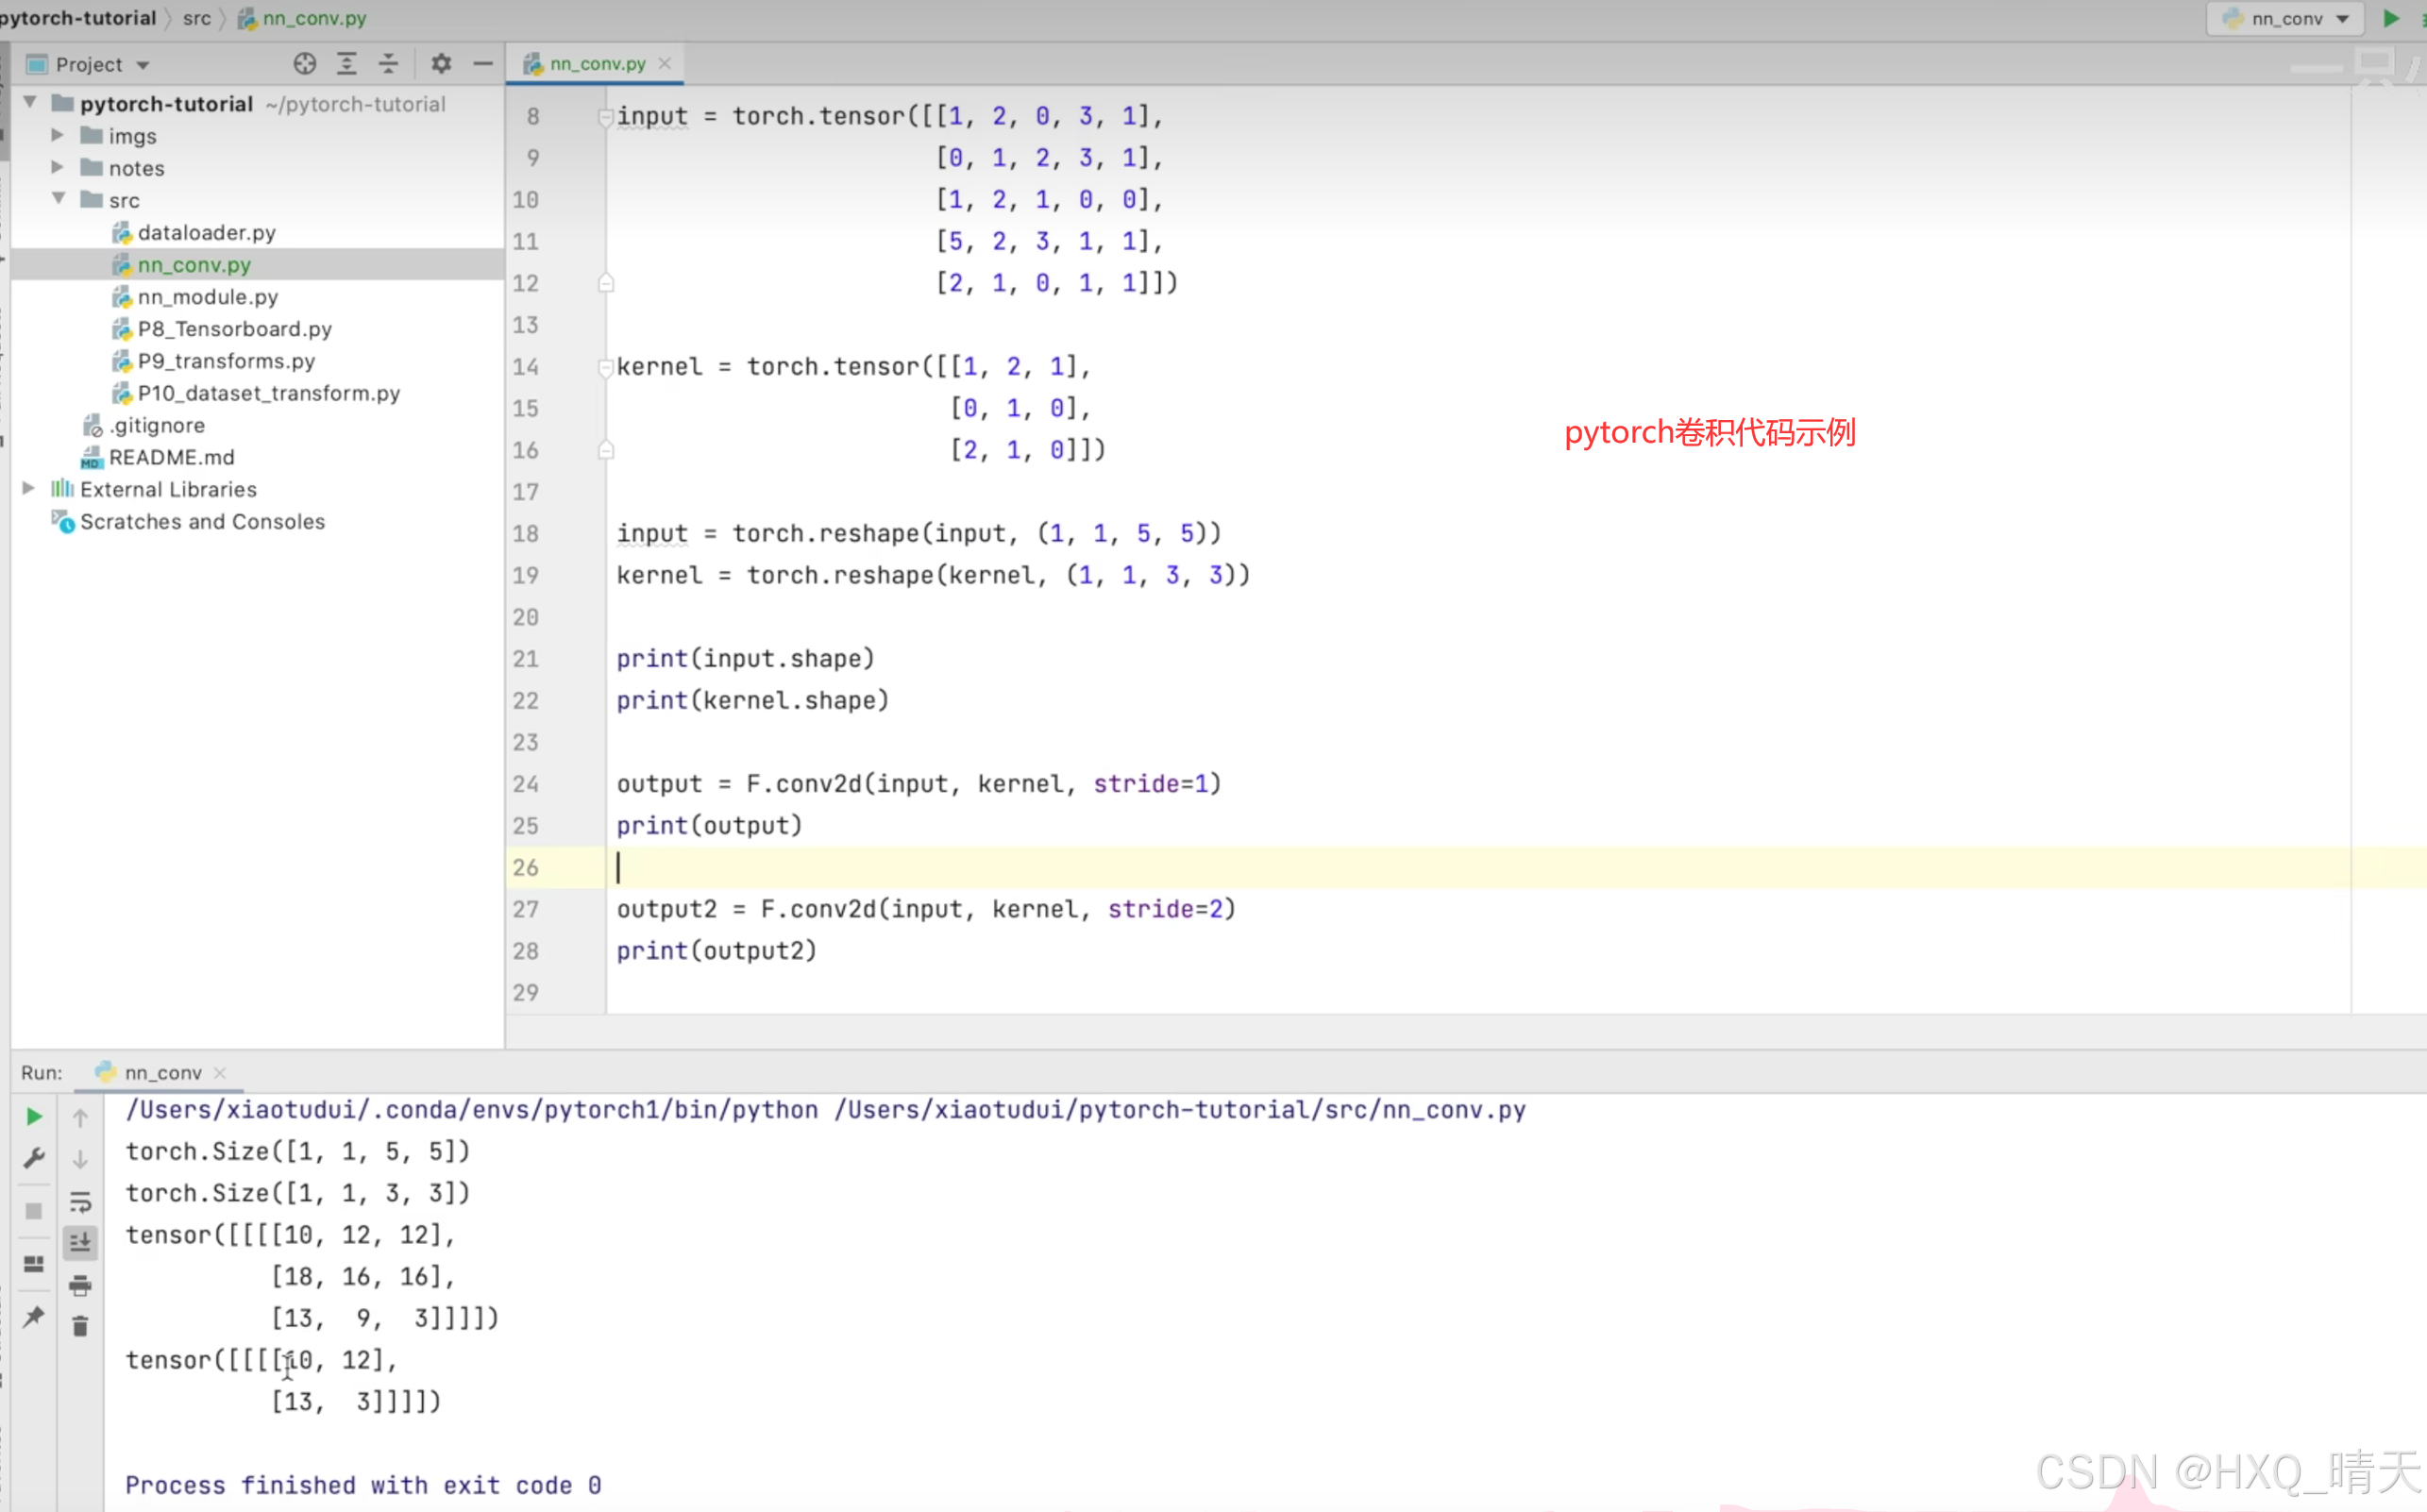
Task: Open the nn_conv run configuration dropdown
Action: (x=2287, y=18)
